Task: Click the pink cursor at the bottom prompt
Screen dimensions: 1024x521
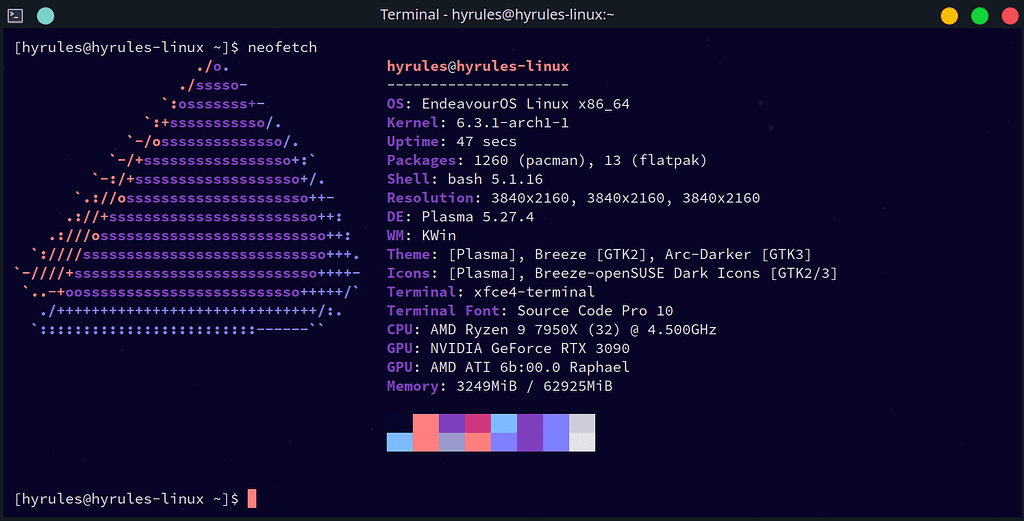Action: coord(252,499)
